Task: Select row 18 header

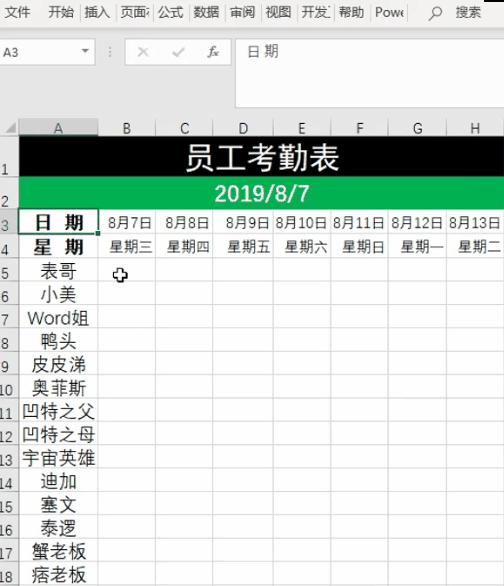Action: click(9, 574)
